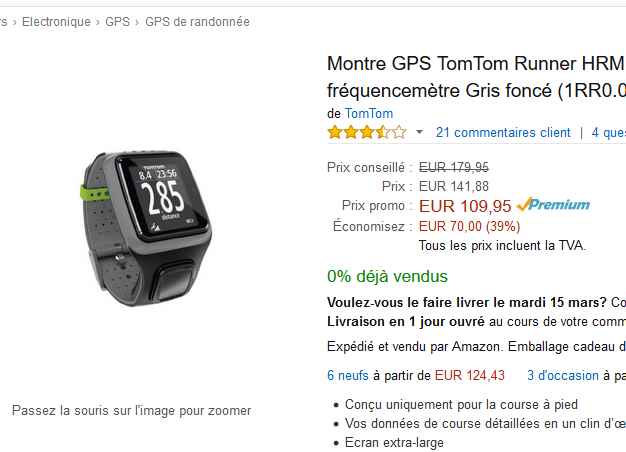Click the EUR 109,95 promo price
Image resolution: width=626 pixels, height=452 pixels.
pos(465,206)
